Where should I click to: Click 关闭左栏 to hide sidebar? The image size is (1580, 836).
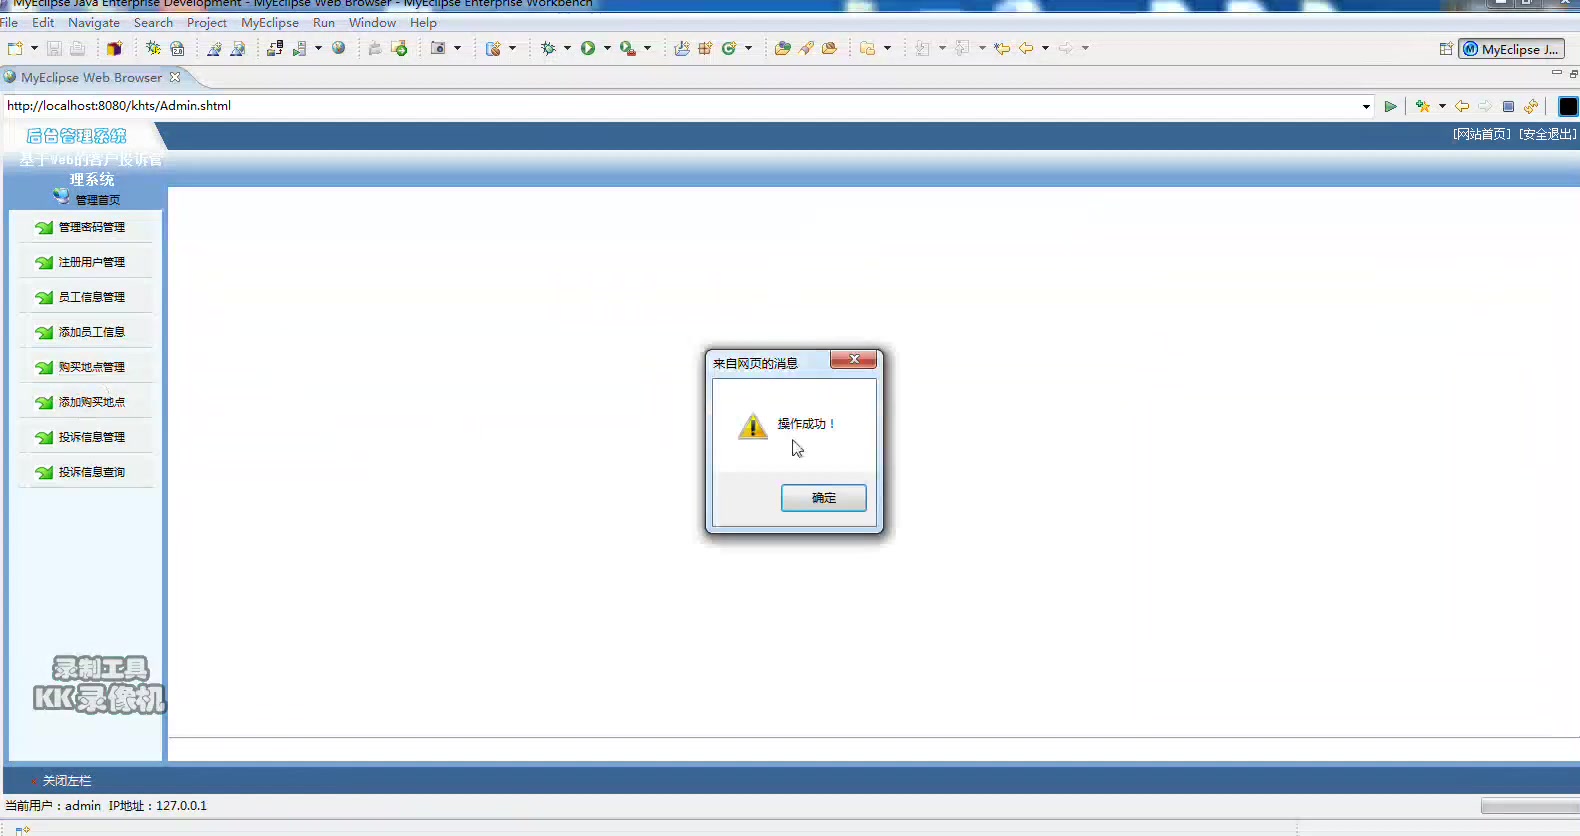tap(66, 781)
